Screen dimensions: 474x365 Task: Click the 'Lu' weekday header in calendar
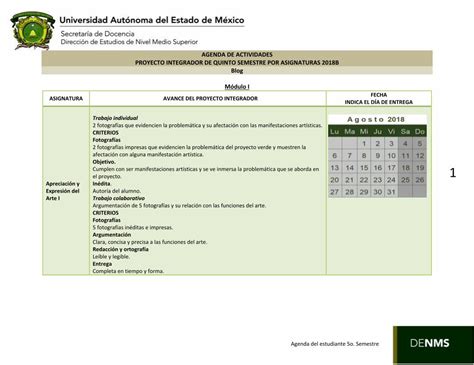click(335, 132)
